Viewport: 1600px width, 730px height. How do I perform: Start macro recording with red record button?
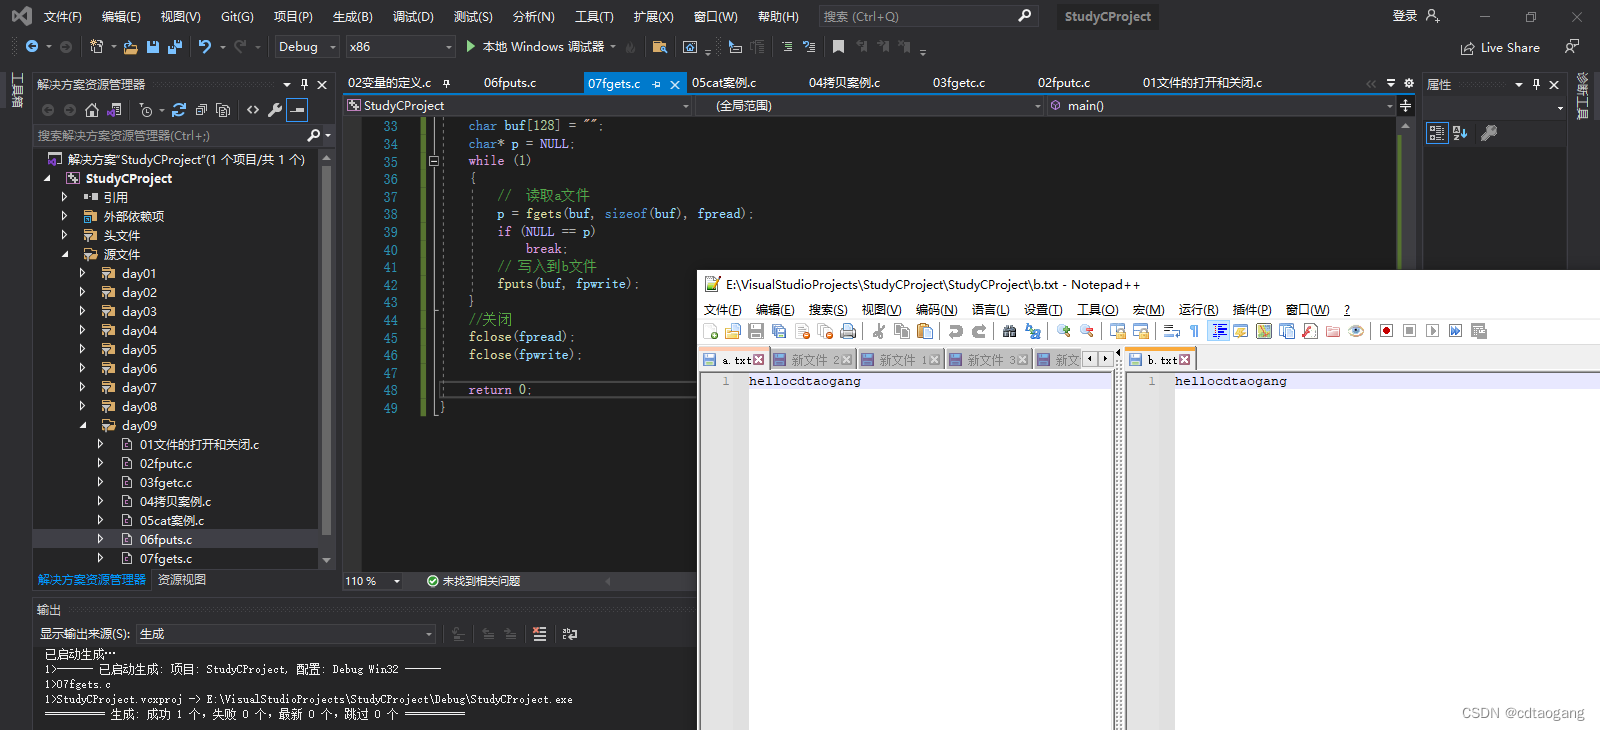pos(1386,332)
